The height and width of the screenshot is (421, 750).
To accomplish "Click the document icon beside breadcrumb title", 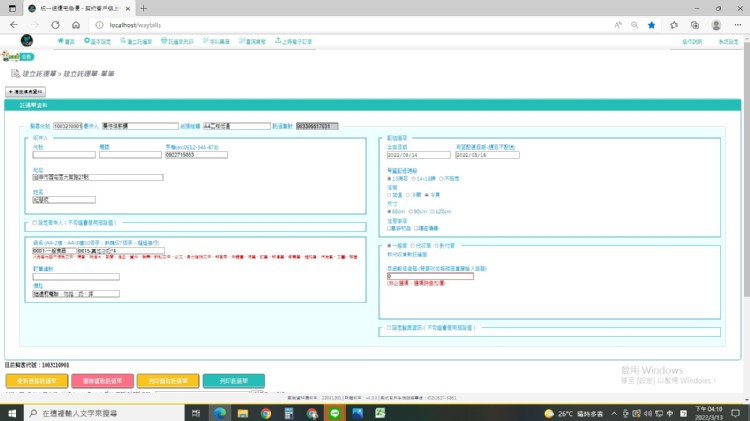I will [15, 74].
